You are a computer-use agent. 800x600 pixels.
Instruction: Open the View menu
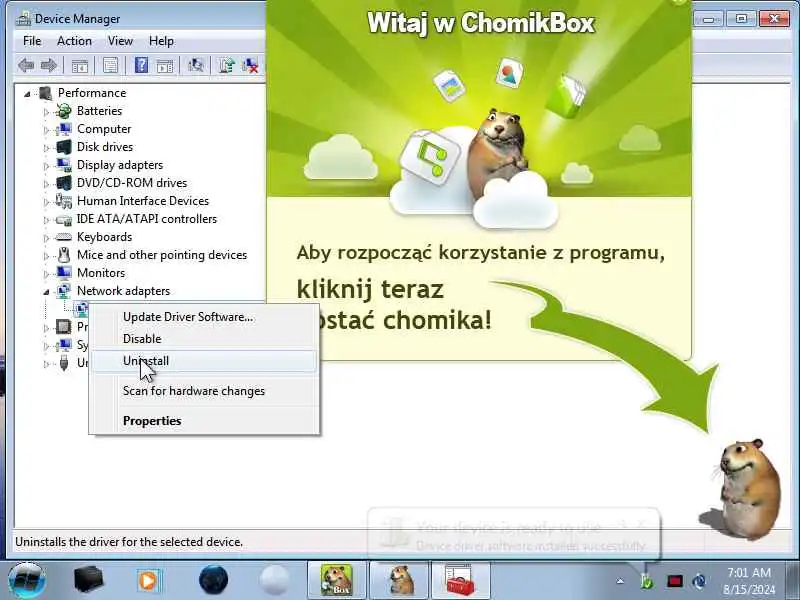pyautogui.click(x=120, y=41)
